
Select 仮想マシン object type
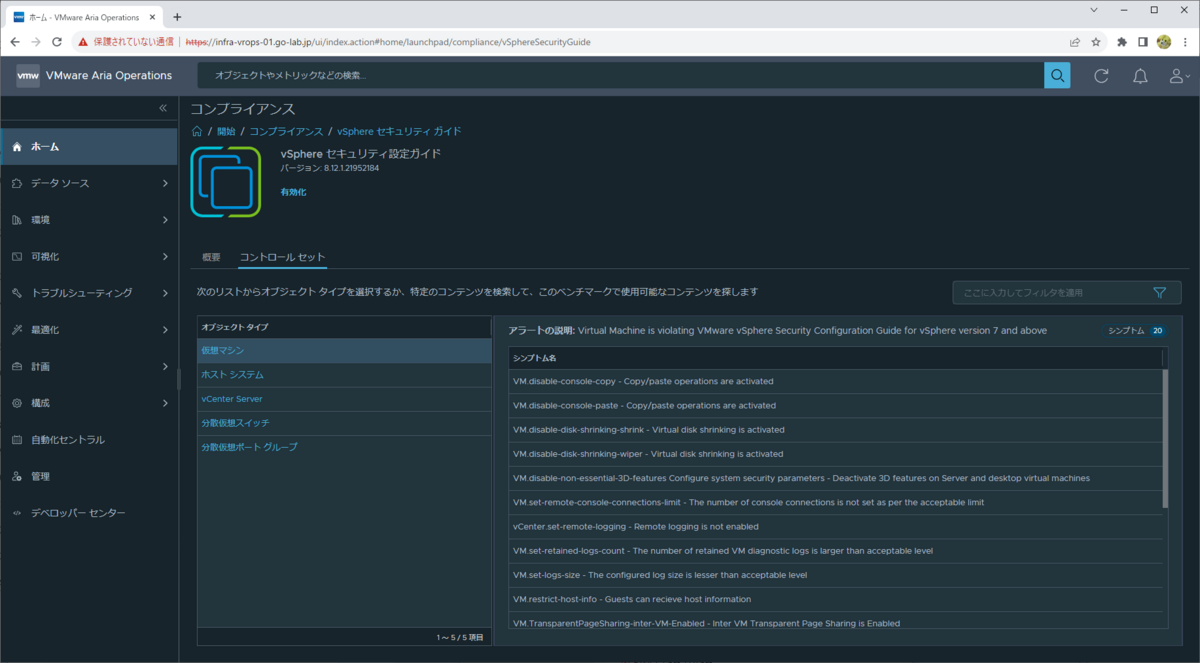344,351
